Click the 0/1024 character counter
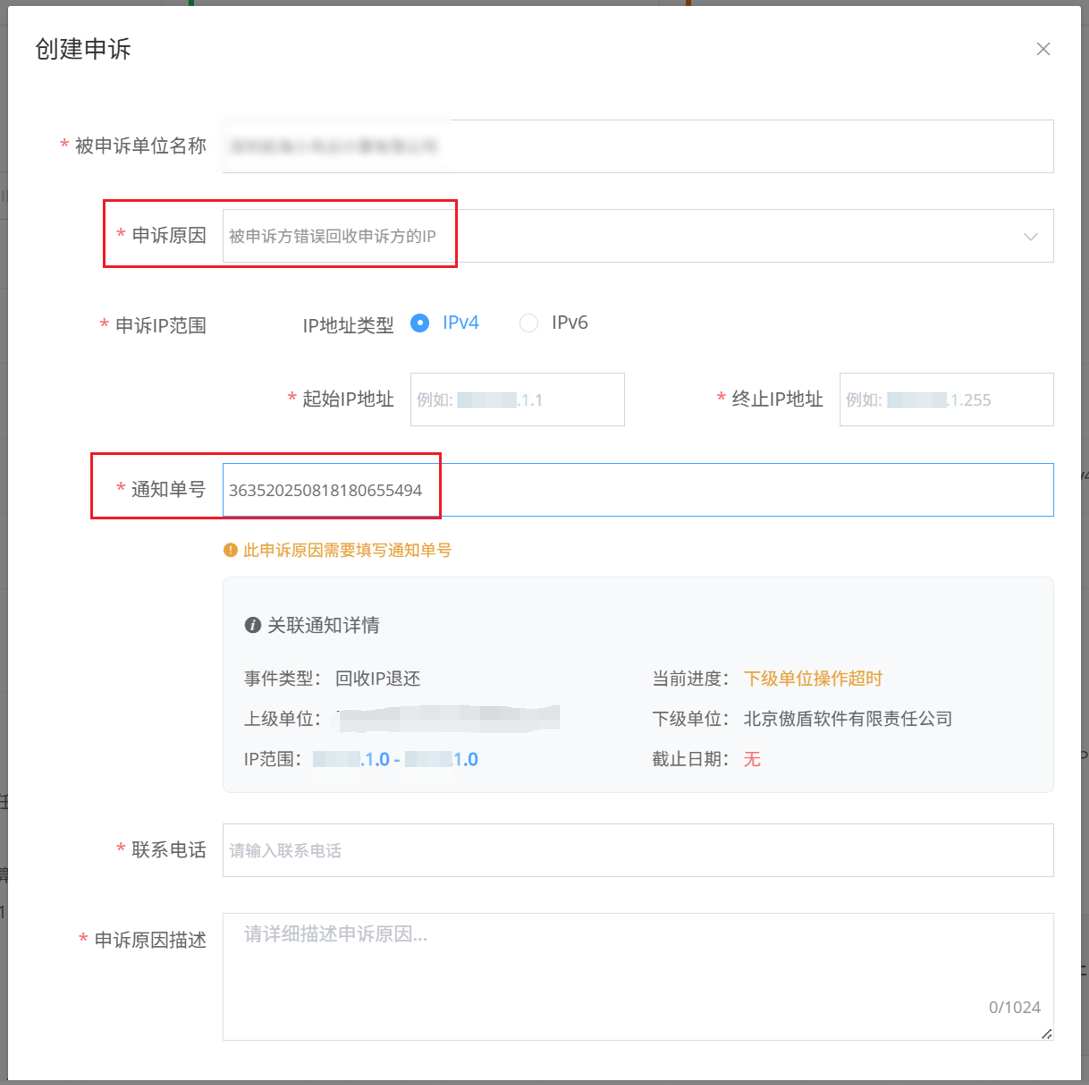 [1014, 1008]
